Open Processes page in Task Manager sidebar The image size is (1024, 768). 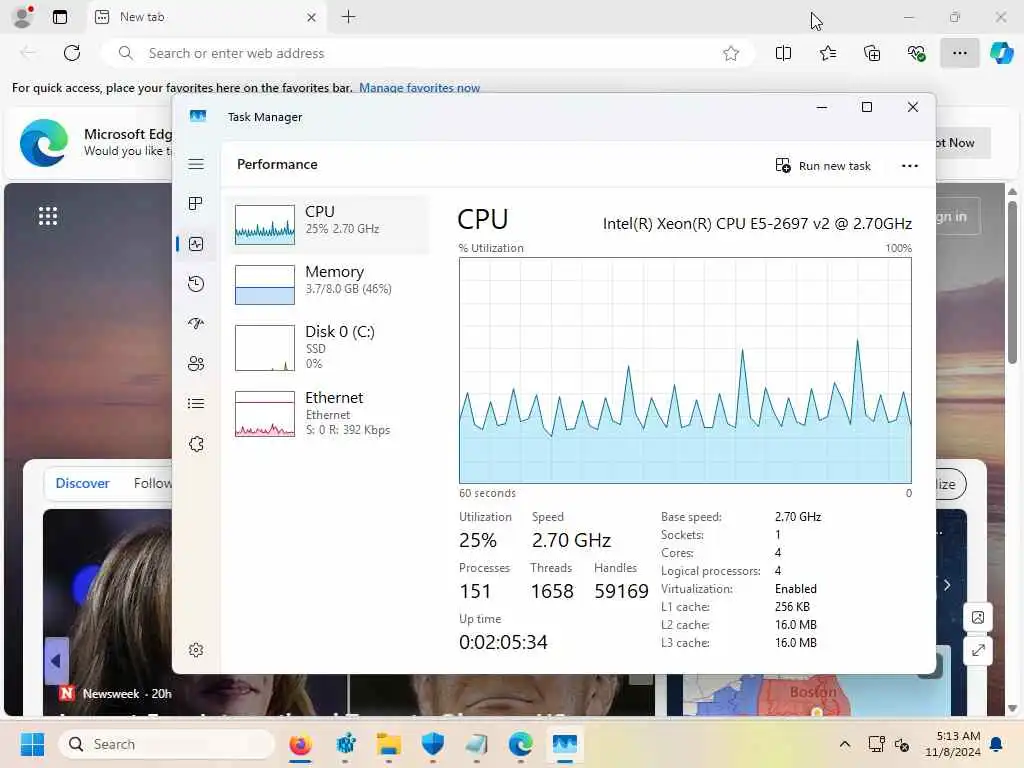pos(196,204)
